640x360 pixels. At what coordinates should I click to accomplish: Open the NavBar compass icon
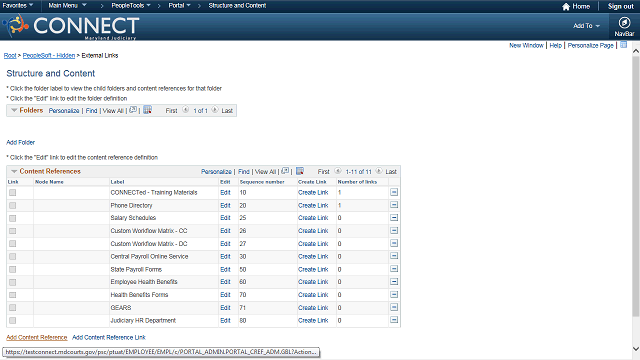(624, 22)
